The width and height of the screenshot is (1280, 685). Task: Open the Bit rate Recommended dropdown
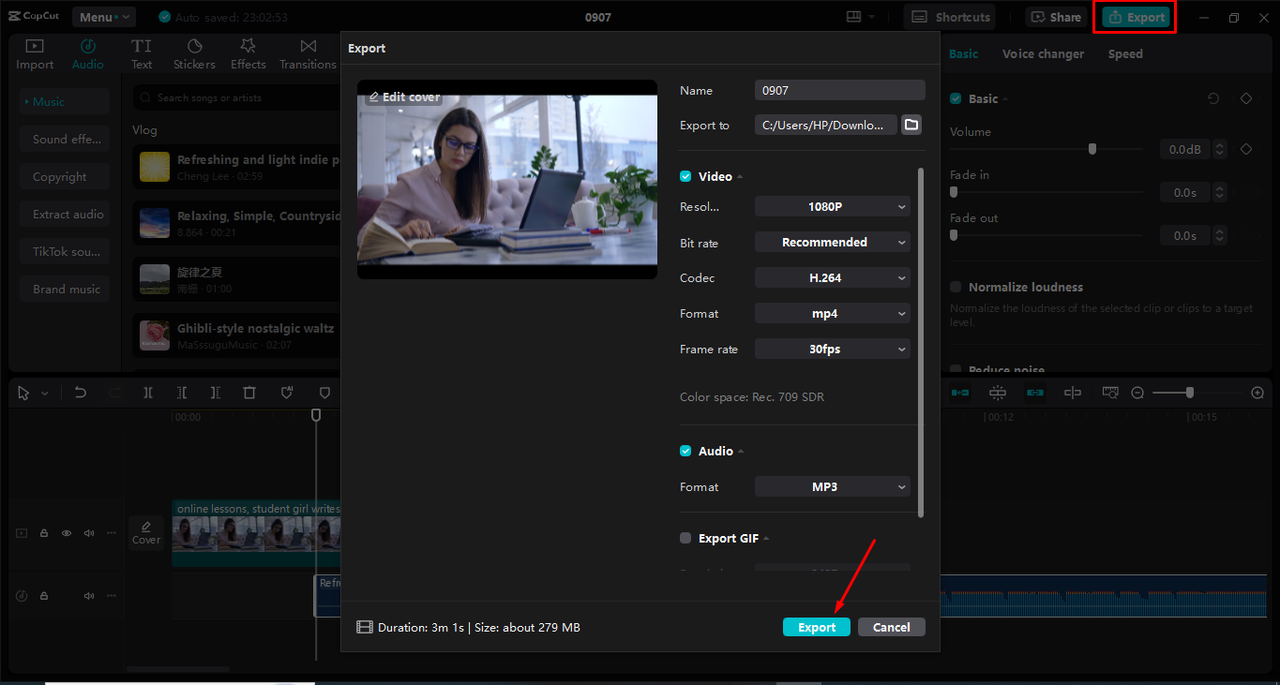[x=833, y=242]
